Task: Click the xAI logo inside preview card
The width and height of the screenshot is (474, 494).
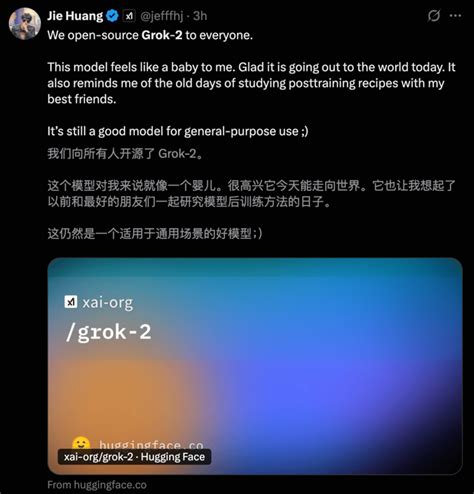Action: pos(71,302)
